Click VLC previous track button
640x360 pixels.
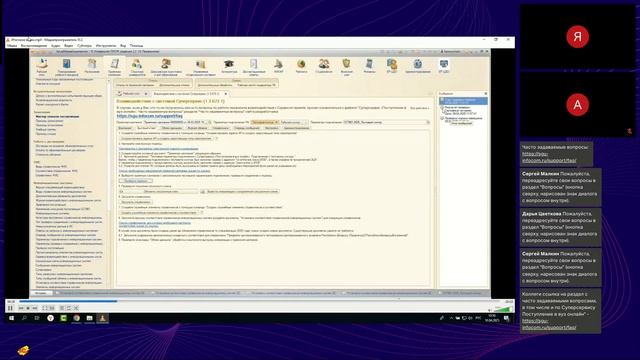tap(21, 308)
